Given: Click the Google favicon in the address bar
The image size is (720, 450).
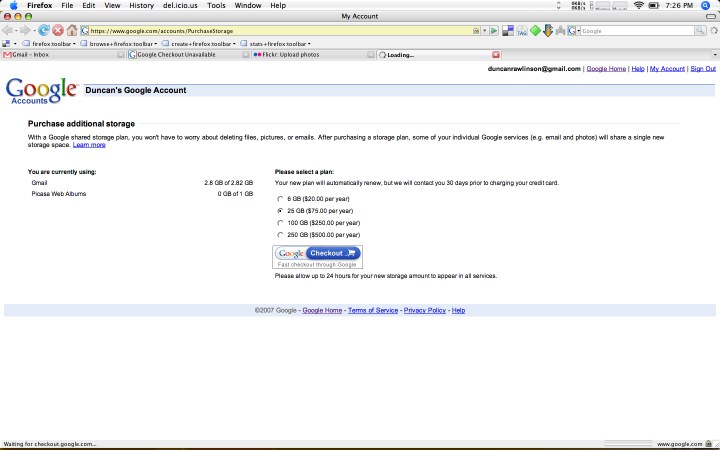Looking at the screenshot, I should coord(84,31).
